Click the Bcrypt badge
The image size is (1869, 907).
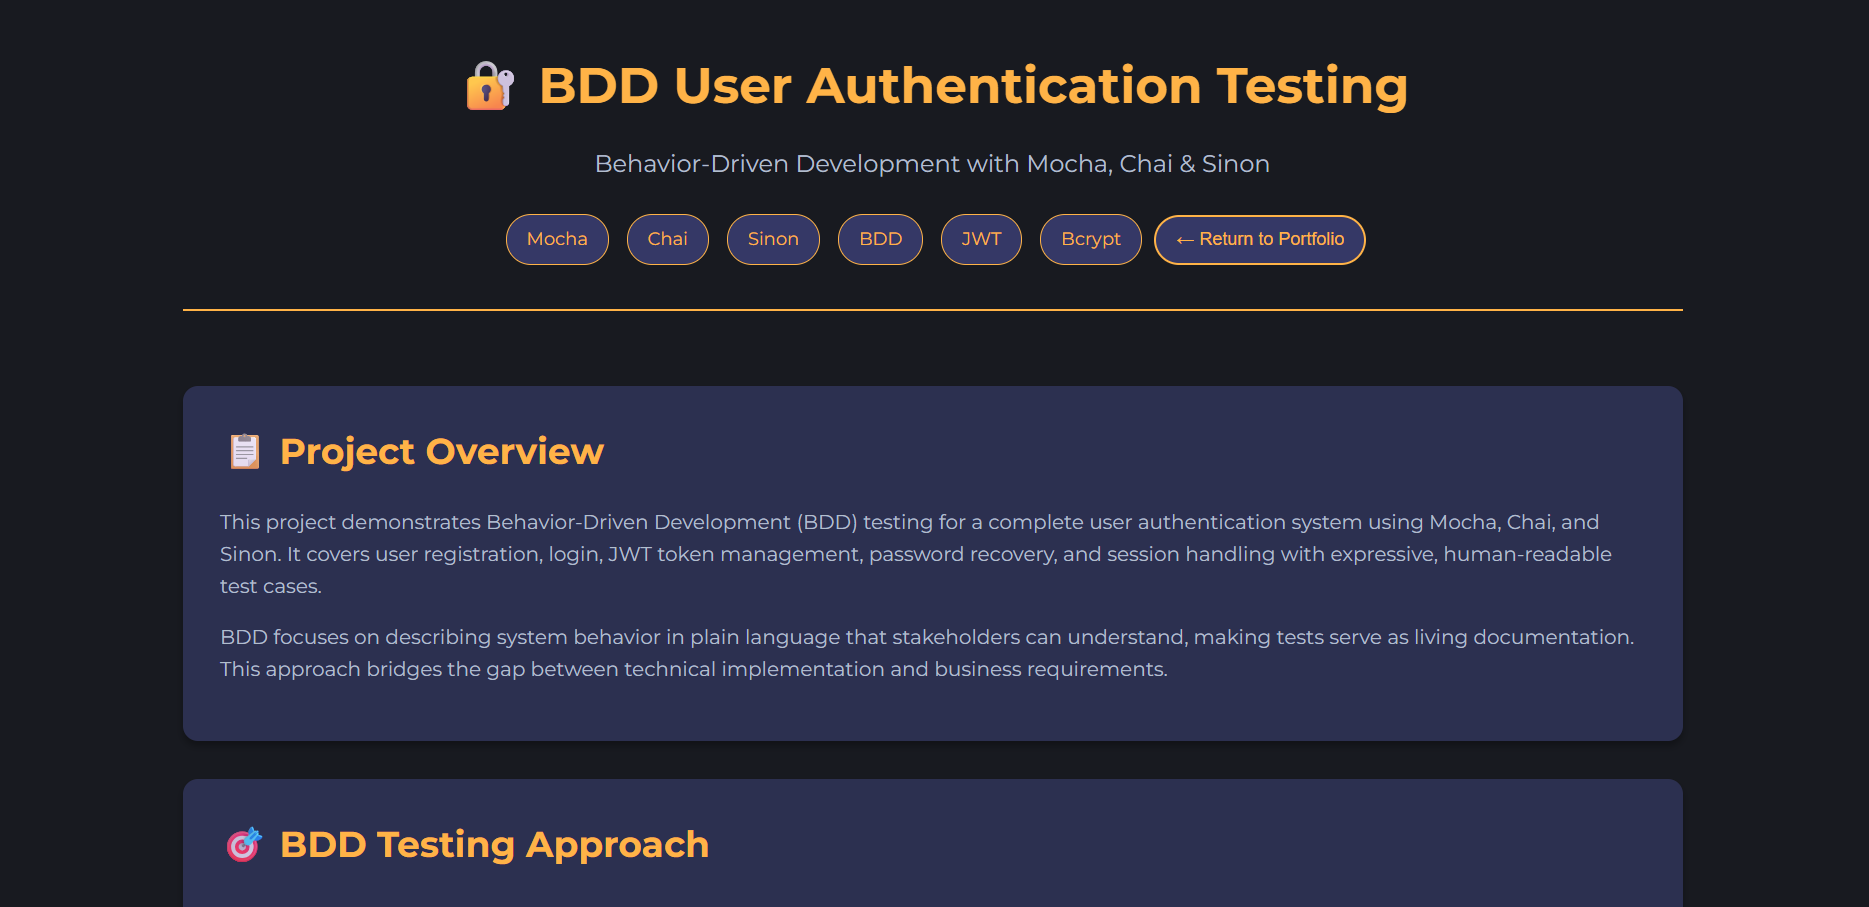[x=1090, y=239]
